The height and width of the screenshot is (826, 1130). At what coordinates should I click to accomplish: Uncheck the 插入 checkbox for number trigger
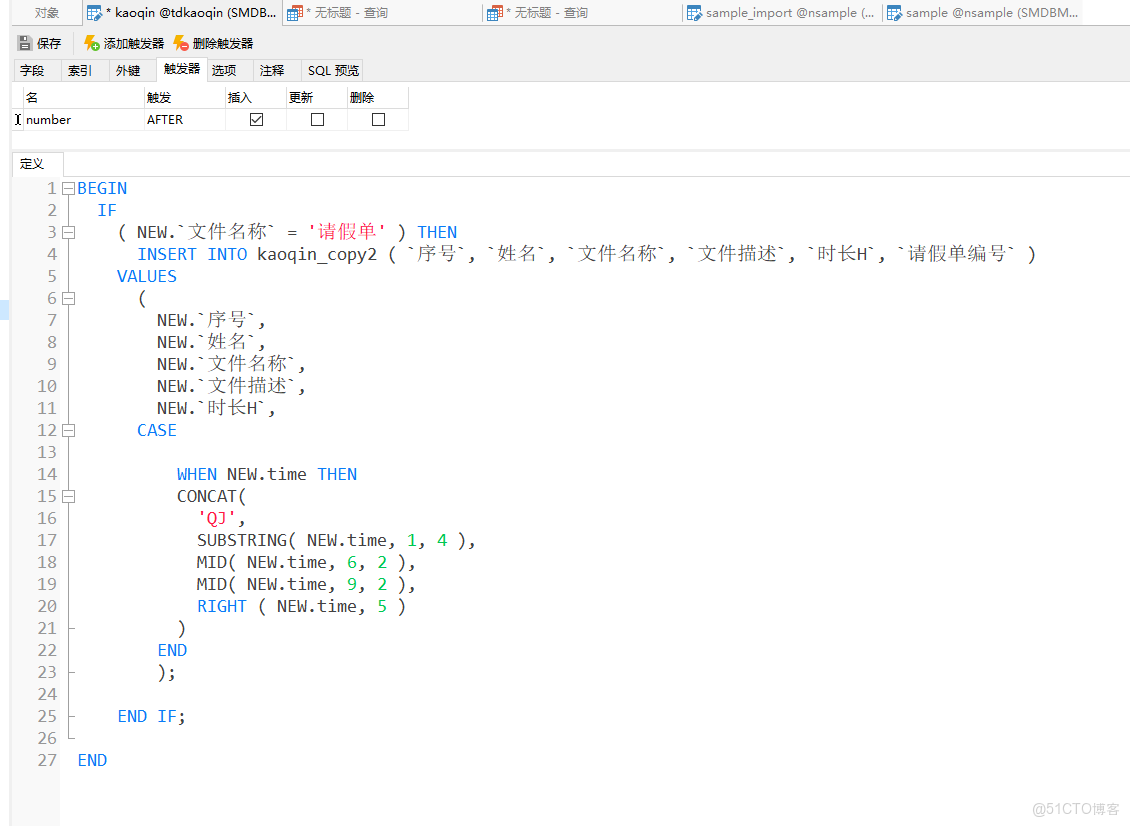(x=255, y=119)
